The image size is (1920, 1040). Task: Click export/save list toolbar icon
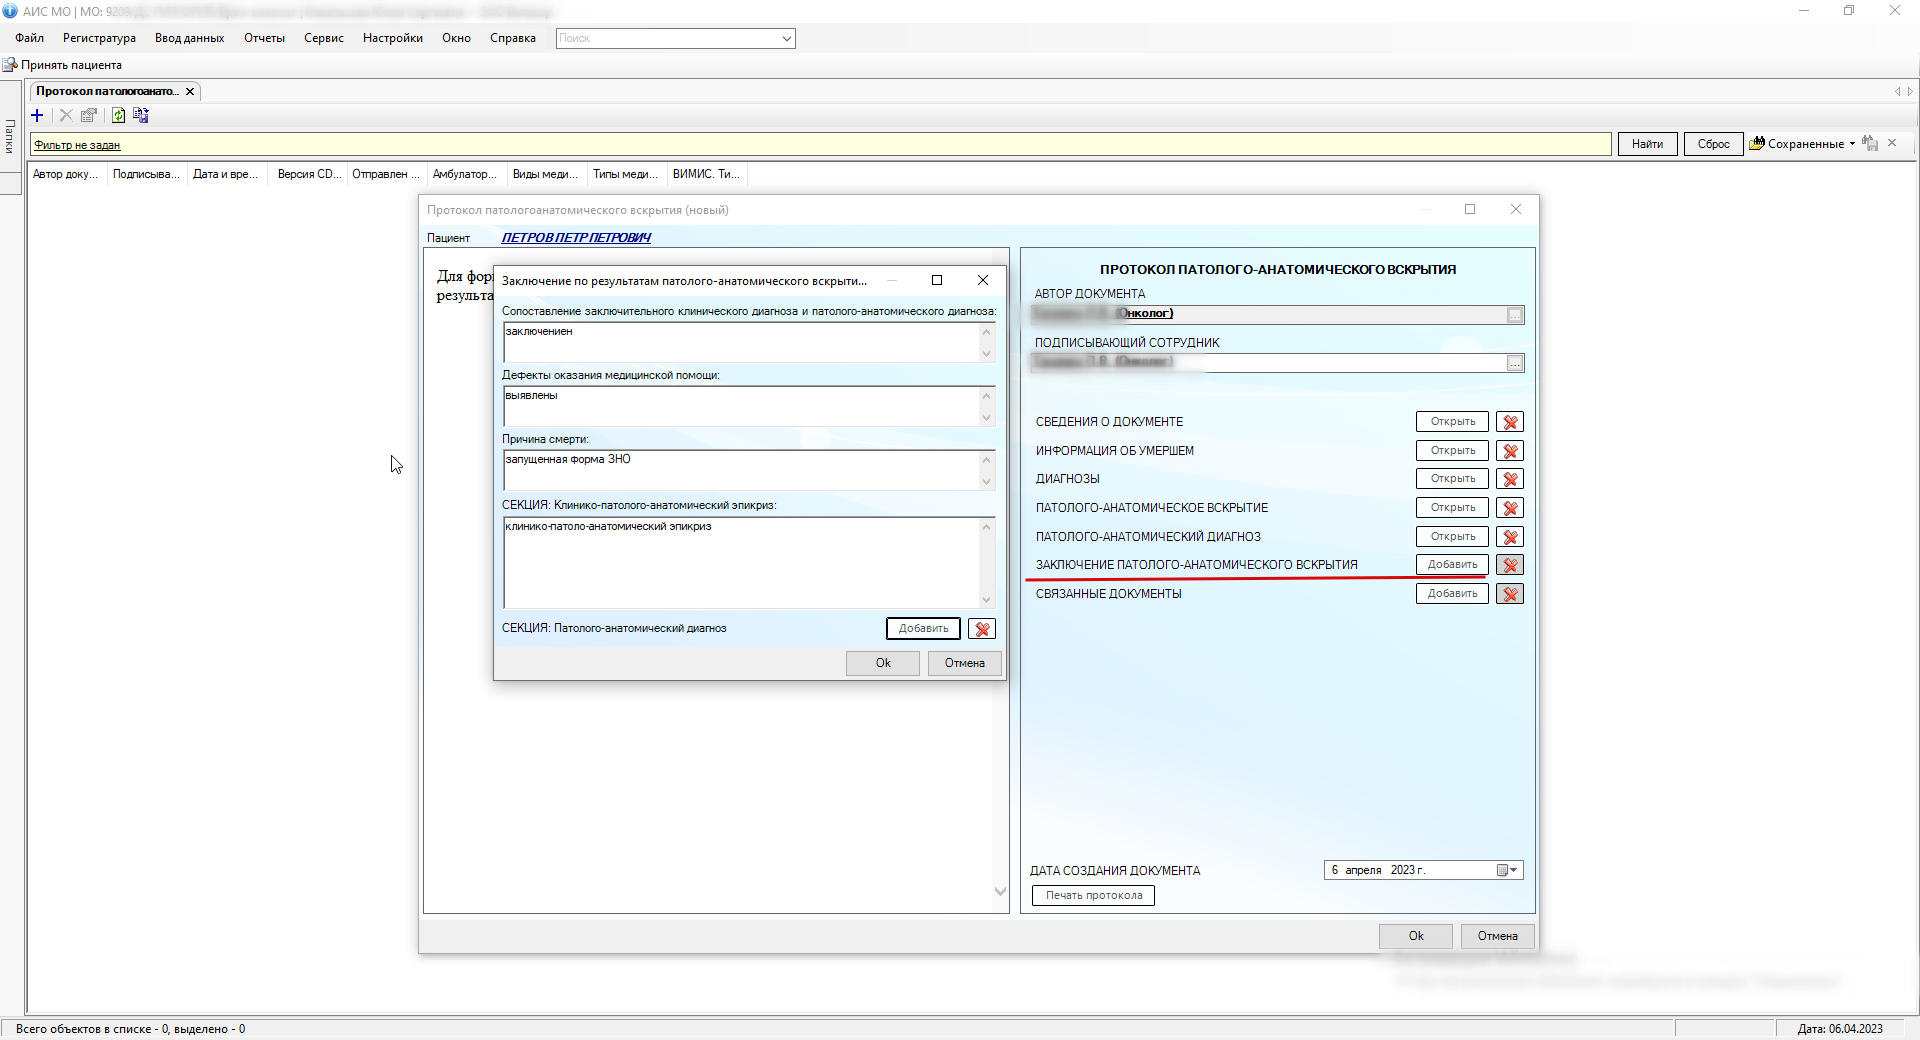point(141,116)
